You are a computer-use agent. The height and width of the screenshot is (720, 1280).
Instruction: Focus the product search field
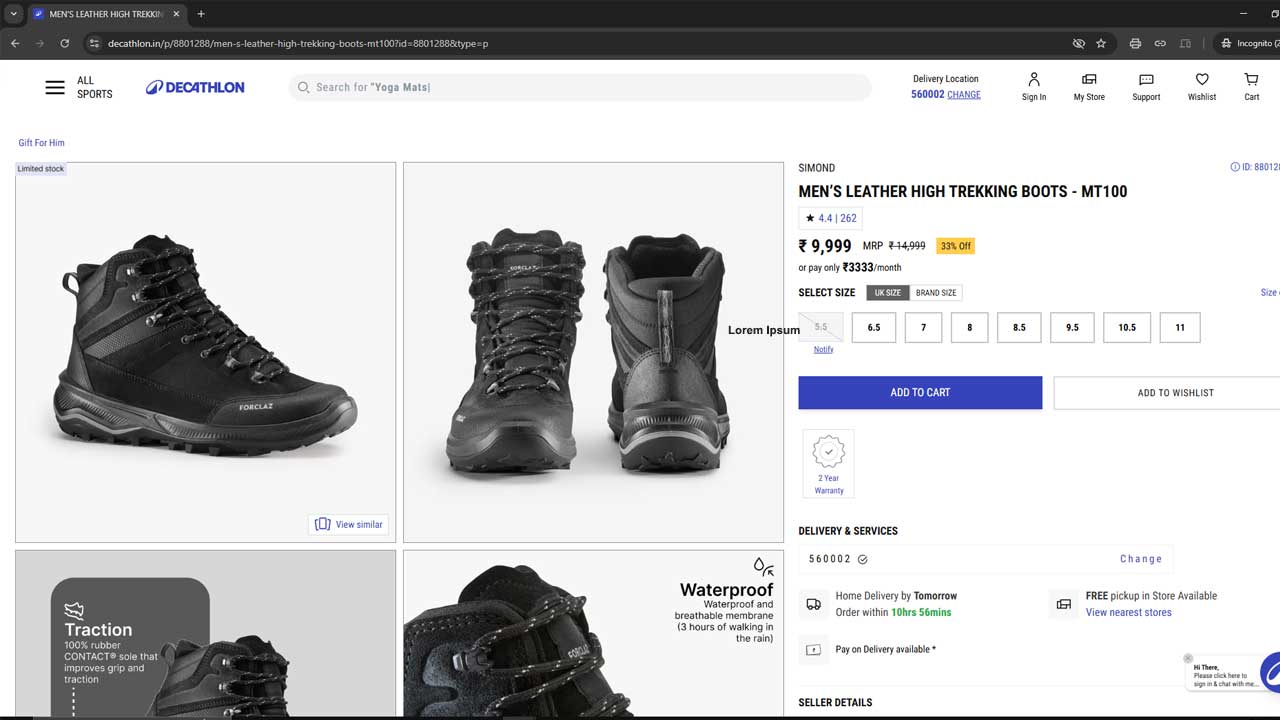580,87
